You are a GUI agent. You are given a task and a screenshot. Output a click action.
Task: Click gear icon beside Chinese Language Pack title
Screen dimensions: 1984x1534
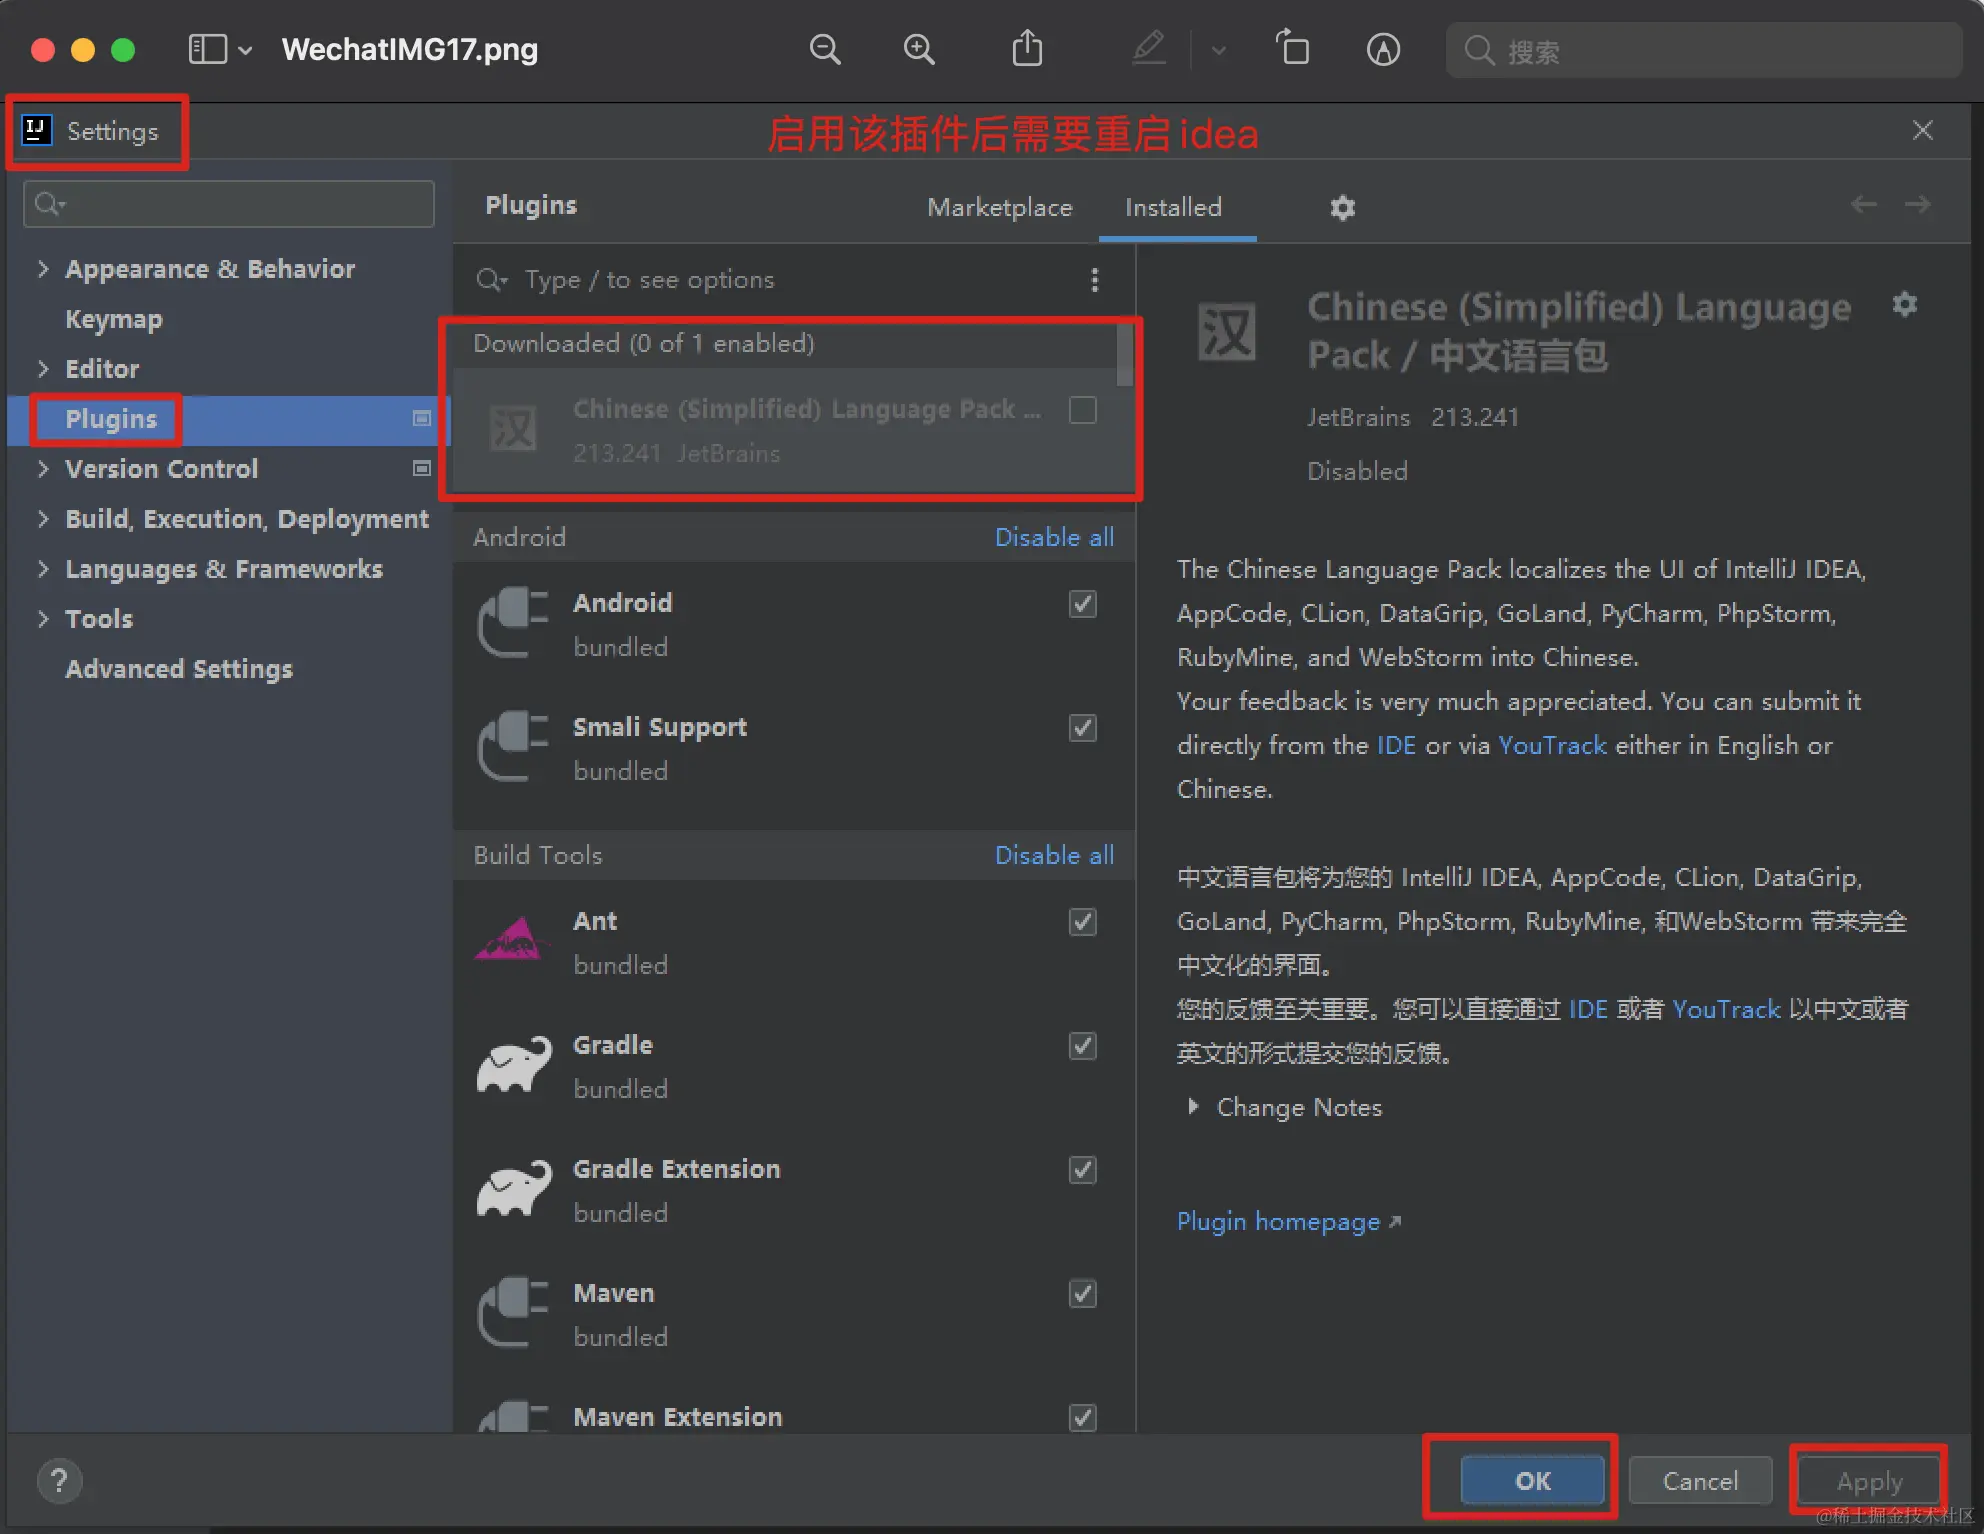click(x=1904, y=304)
